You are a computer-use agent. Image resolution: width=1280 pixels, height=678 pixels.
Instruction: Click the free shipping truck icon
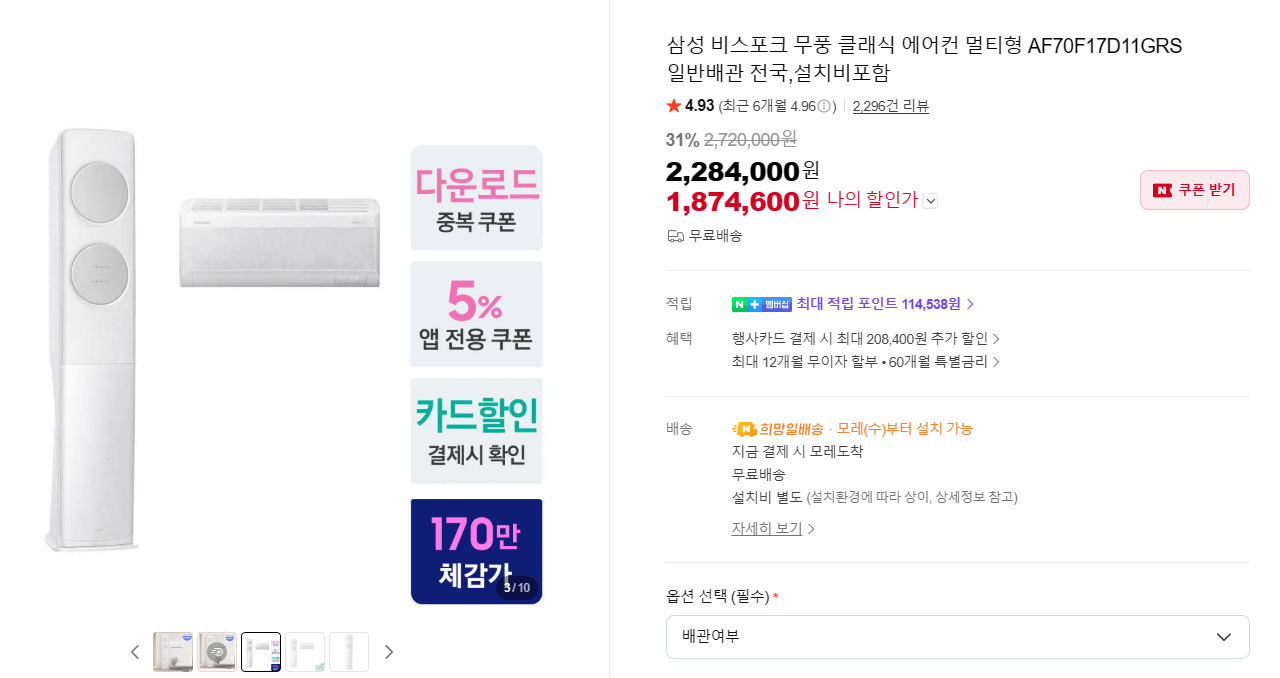click(x=676, y=236)
